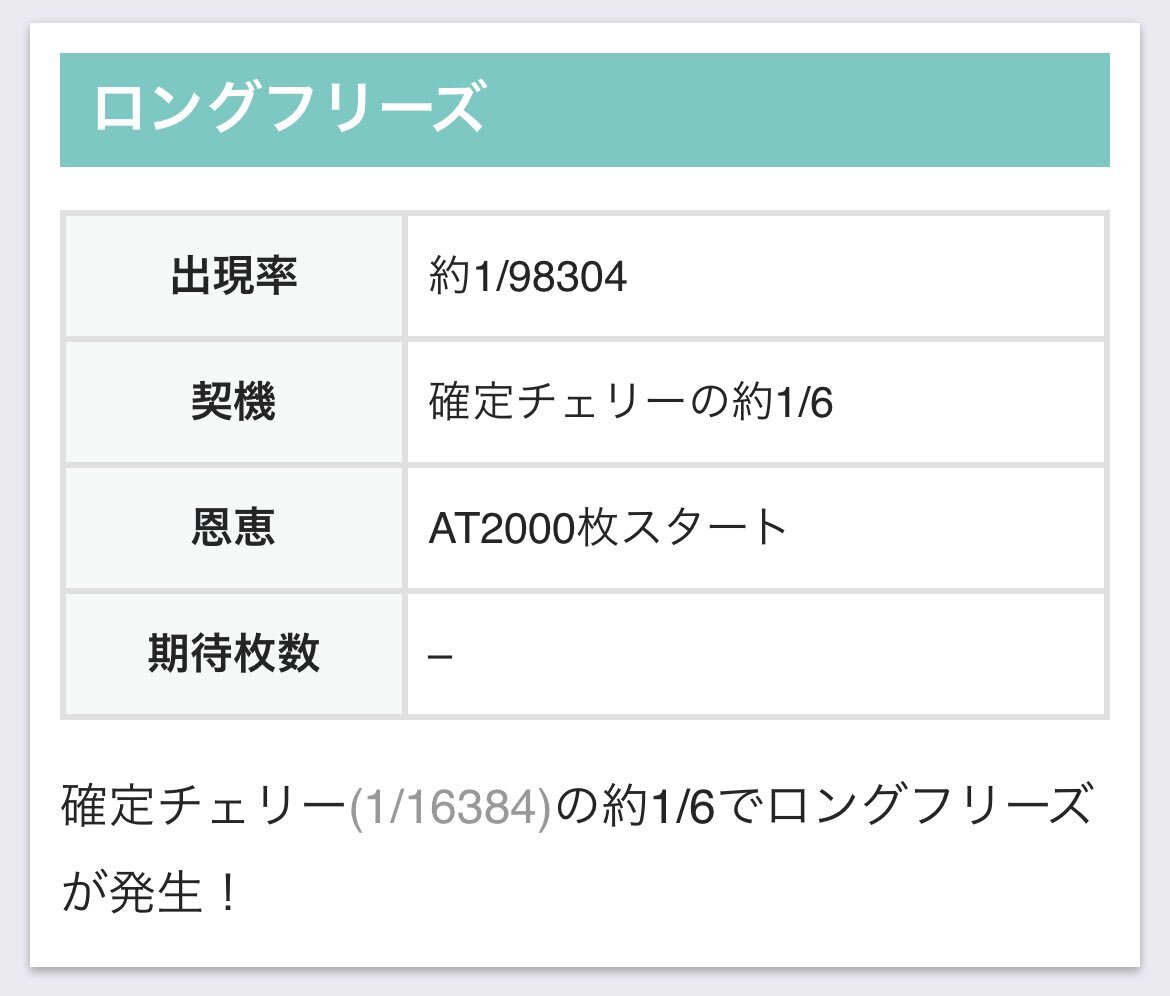Select the 恩恵 row label
1170x996 pixels.
(x=234, y=527)
